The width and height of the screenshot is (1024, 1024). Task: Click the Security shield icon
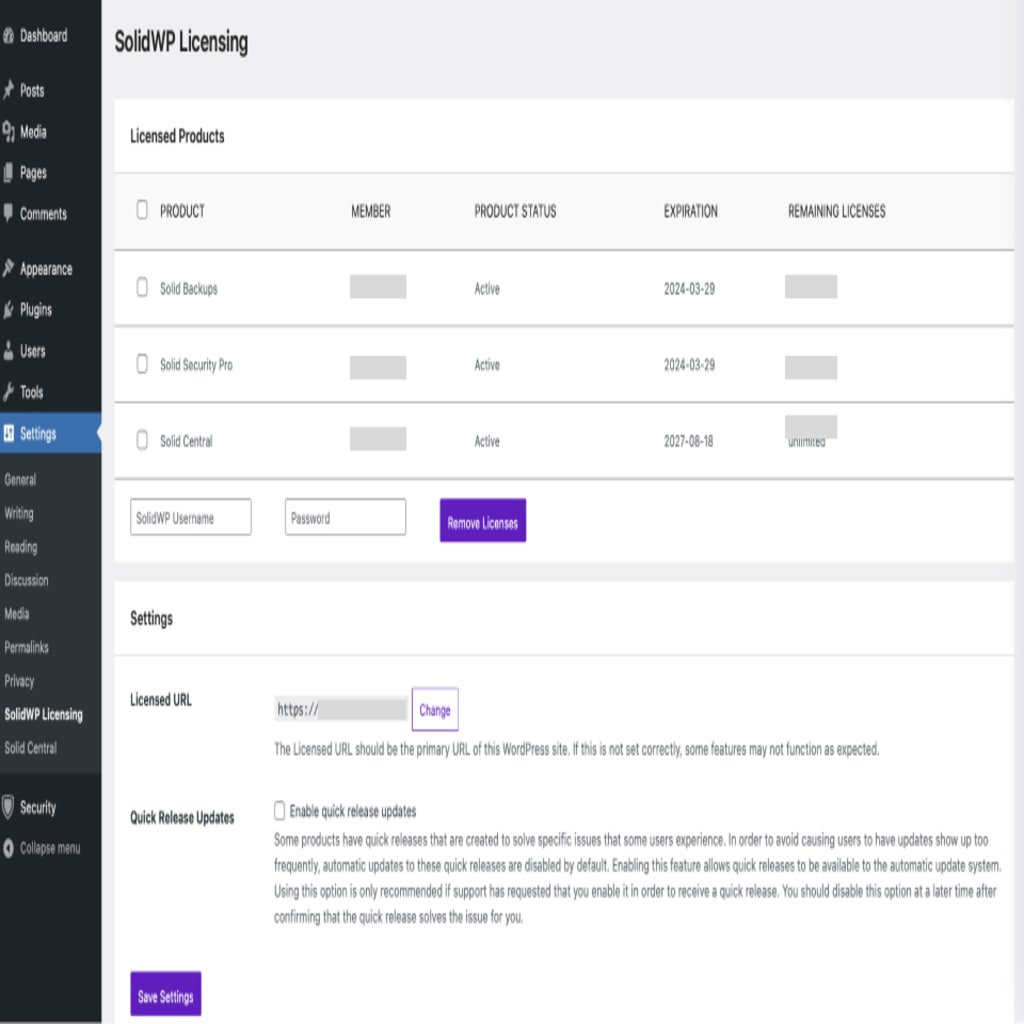tap(8, 807)
